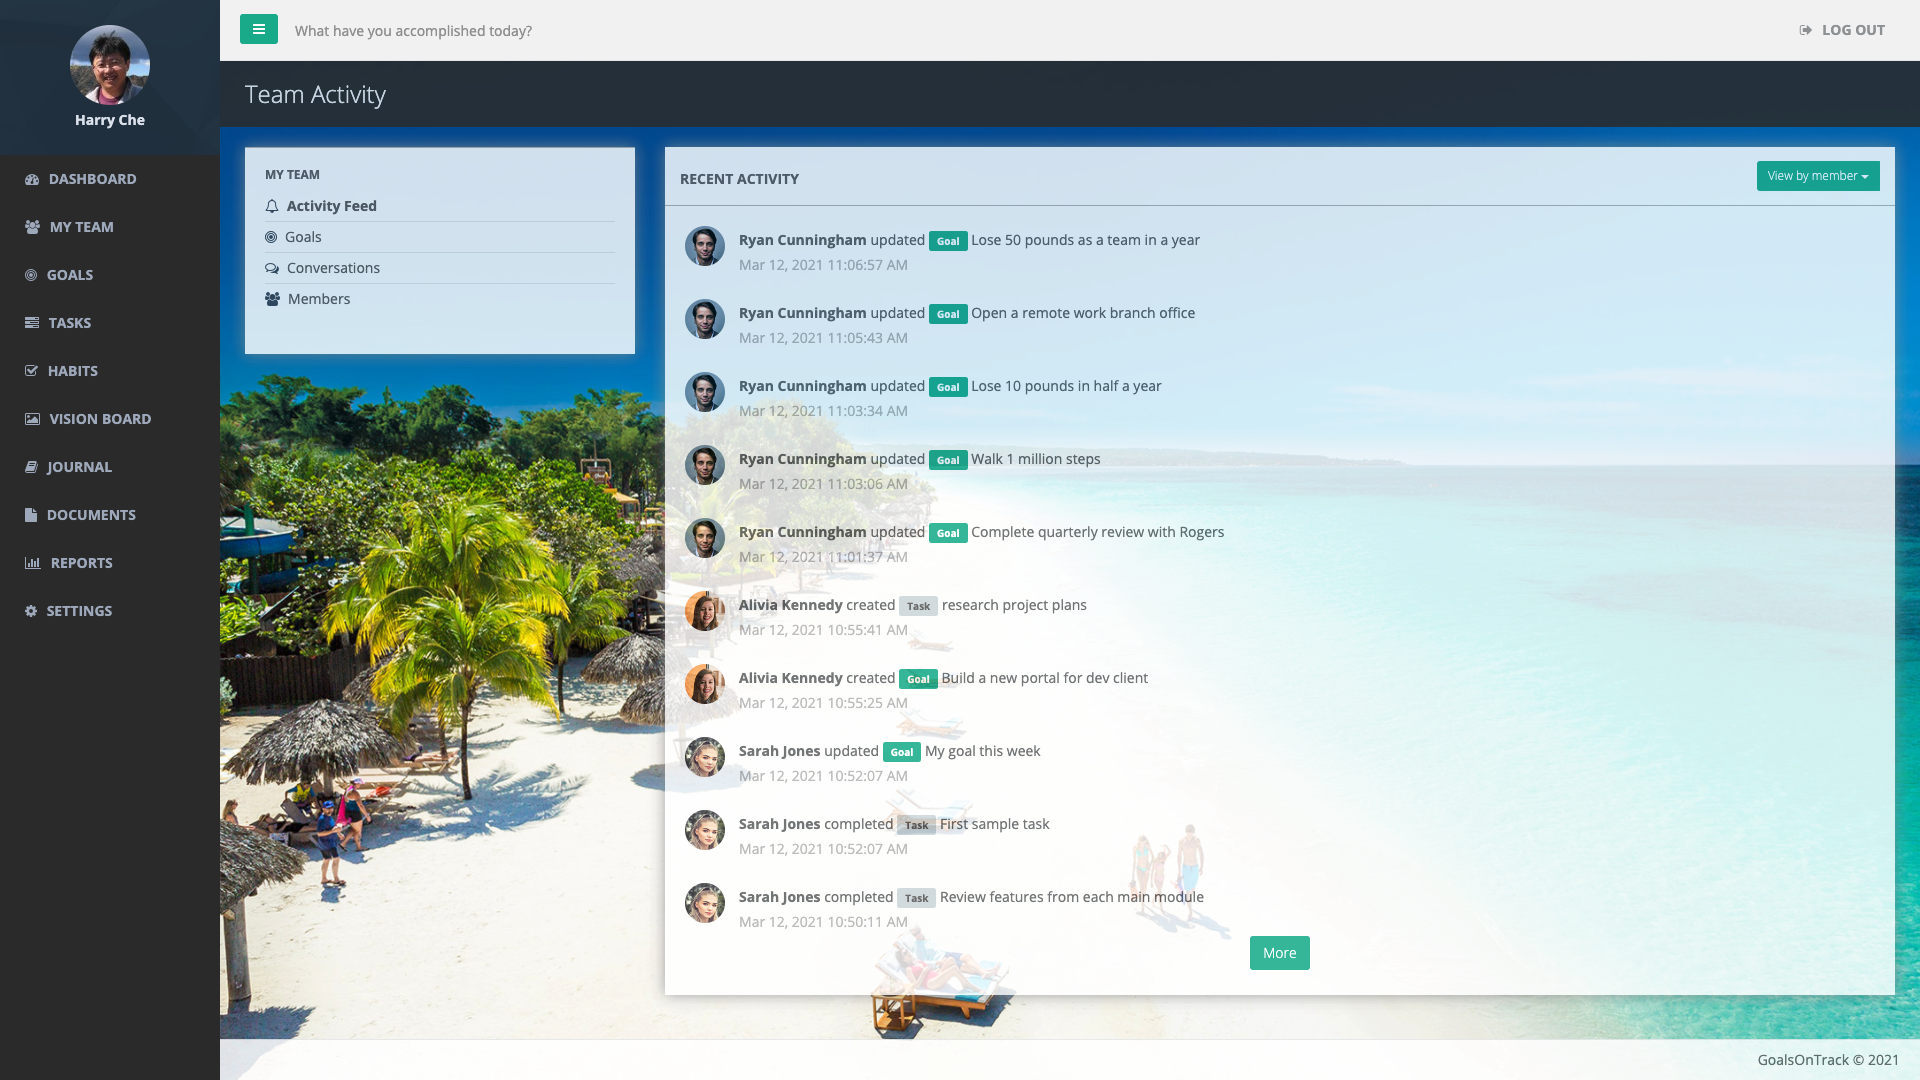Select Activity Feed in My Team panel
Screen dimensions: 1920x1080
[x=331, y=206]
